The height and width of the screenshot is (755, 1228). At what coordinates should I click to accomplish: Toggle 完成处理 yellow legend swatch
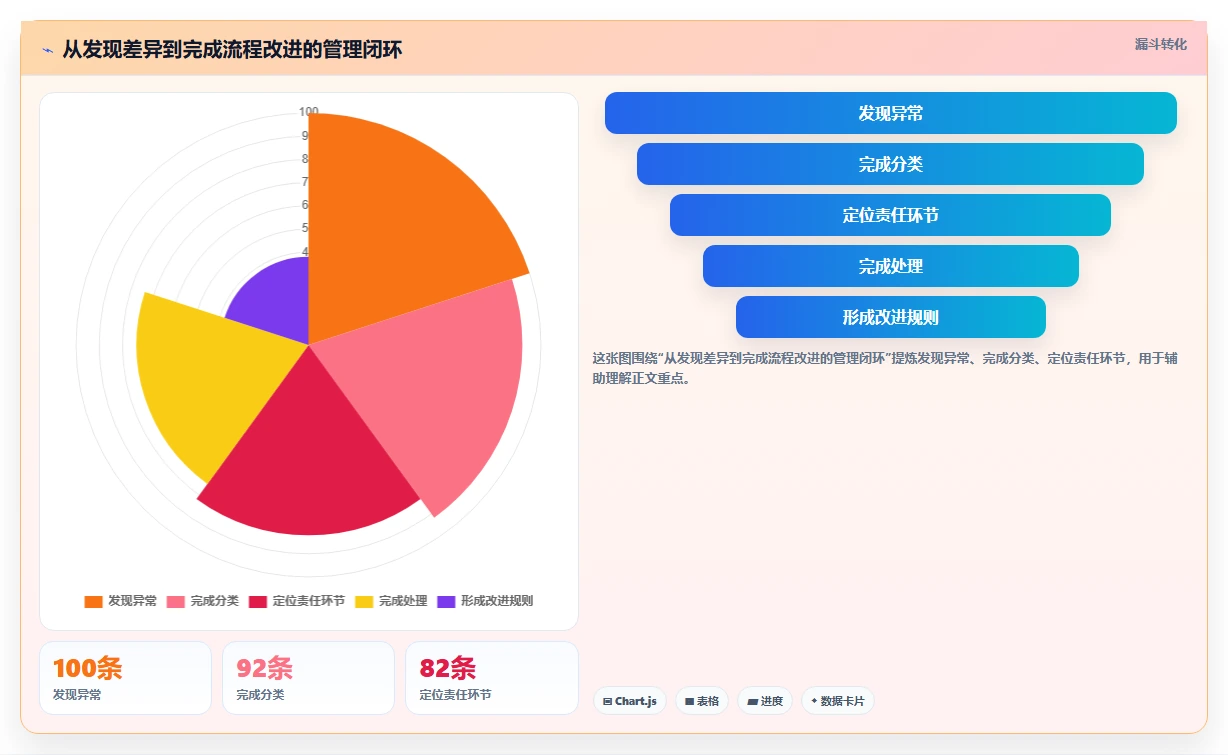(364, 601)
